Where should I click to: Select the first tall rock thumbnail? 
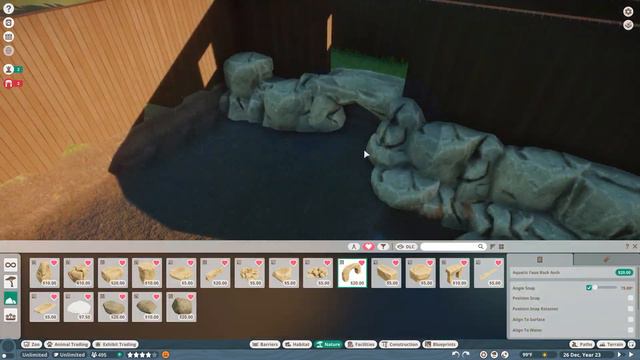tap(44, 273)
